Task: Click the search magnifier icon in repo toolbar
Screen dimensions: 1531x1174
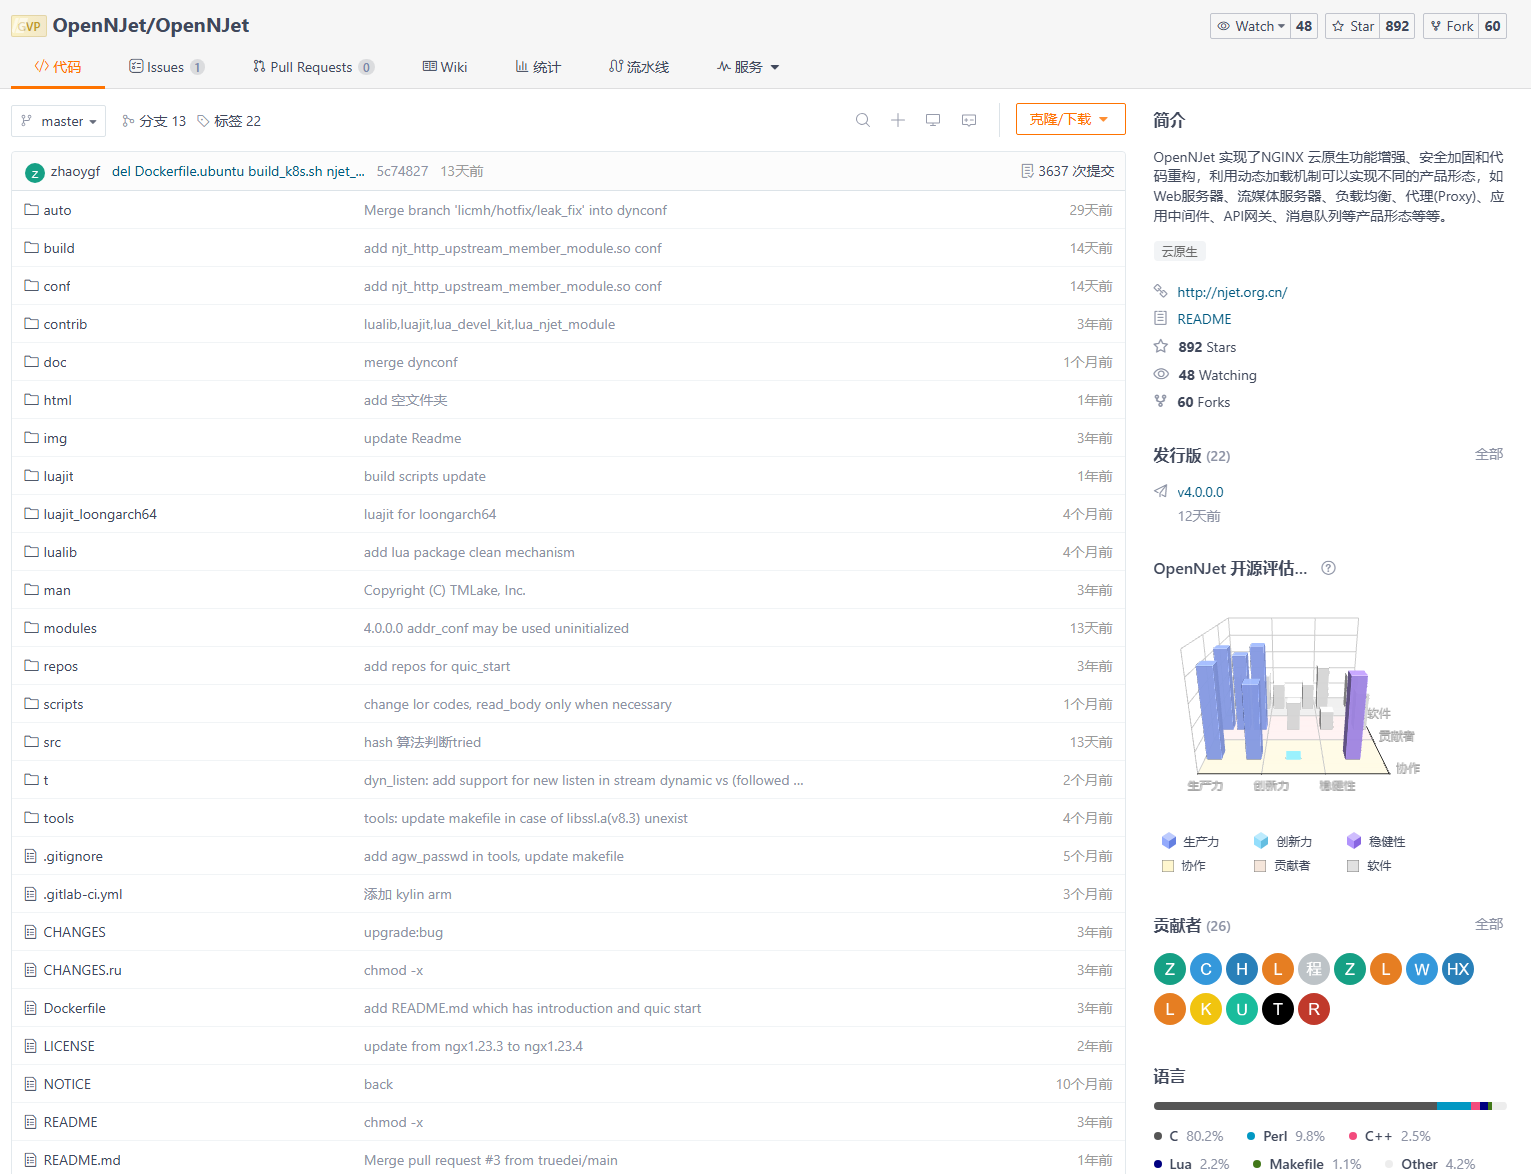Action: [x=863, y=120]
